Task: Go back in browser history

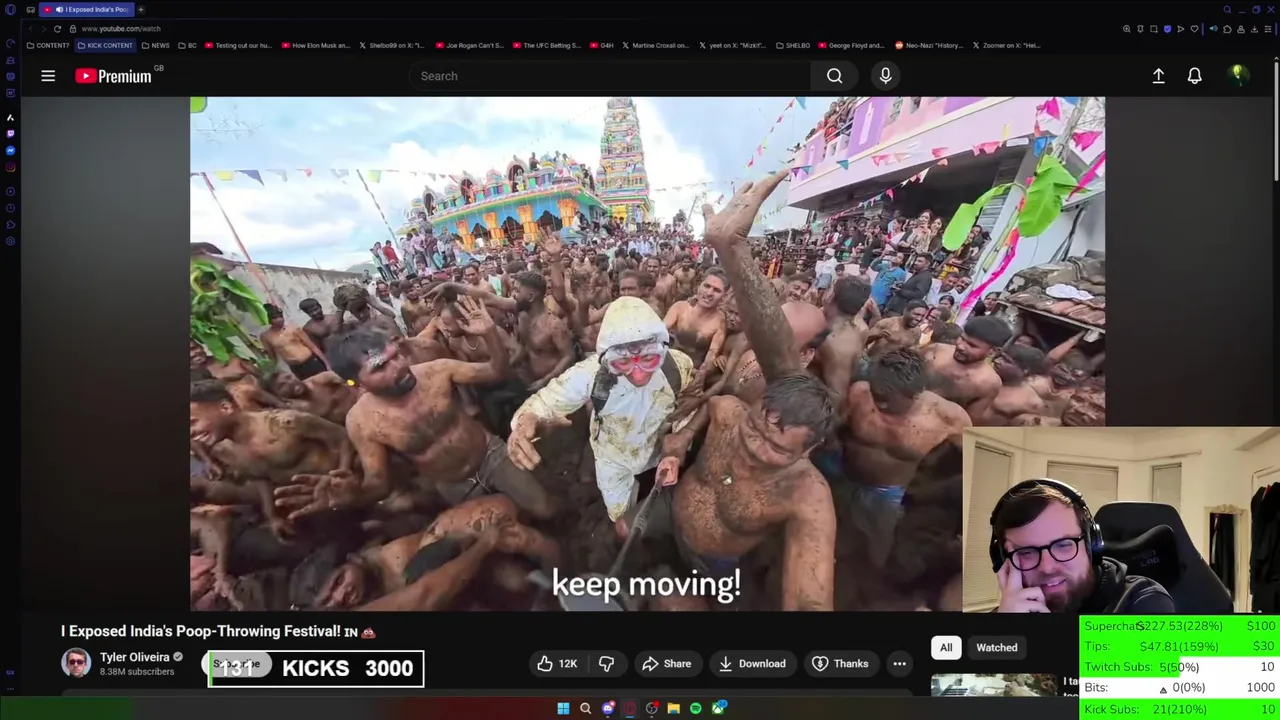Action: click(x=31, y=29)
